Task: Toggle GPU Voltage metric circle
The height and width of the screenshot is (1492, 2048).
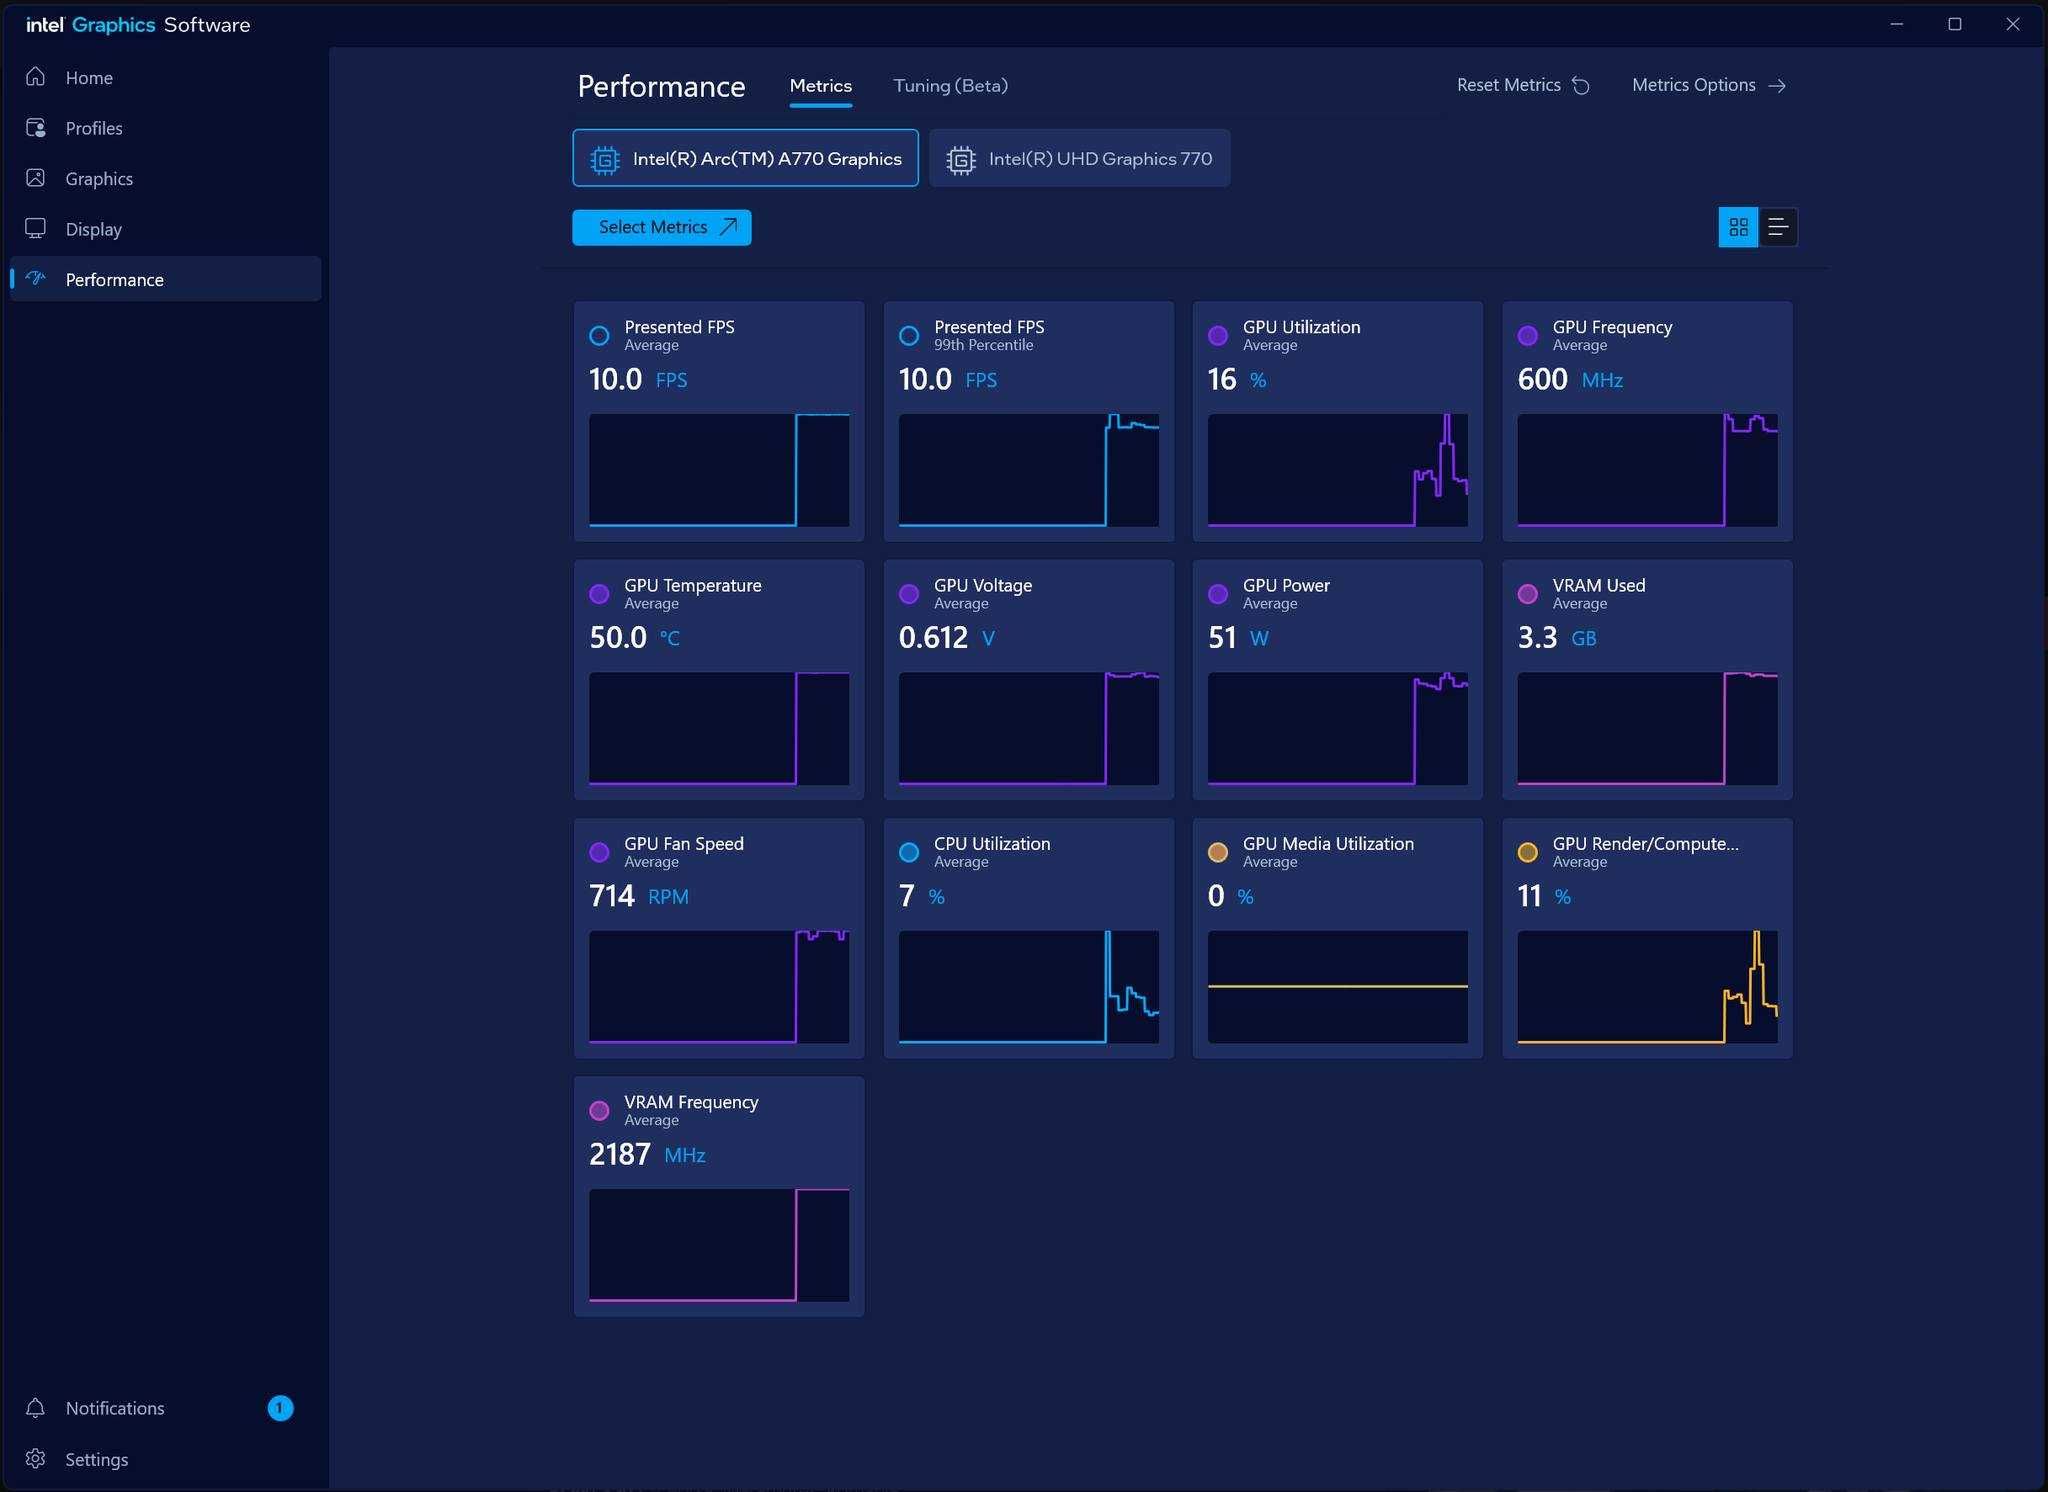Action: click(909, 594)
